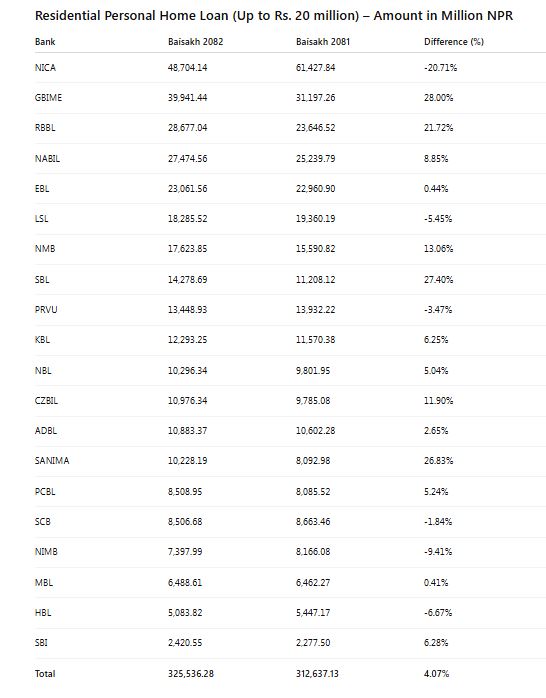Select SANIMA's difference value 26.83%
Image resolution: width=546 pixels, height=698 pixels.
click(438, 460)
